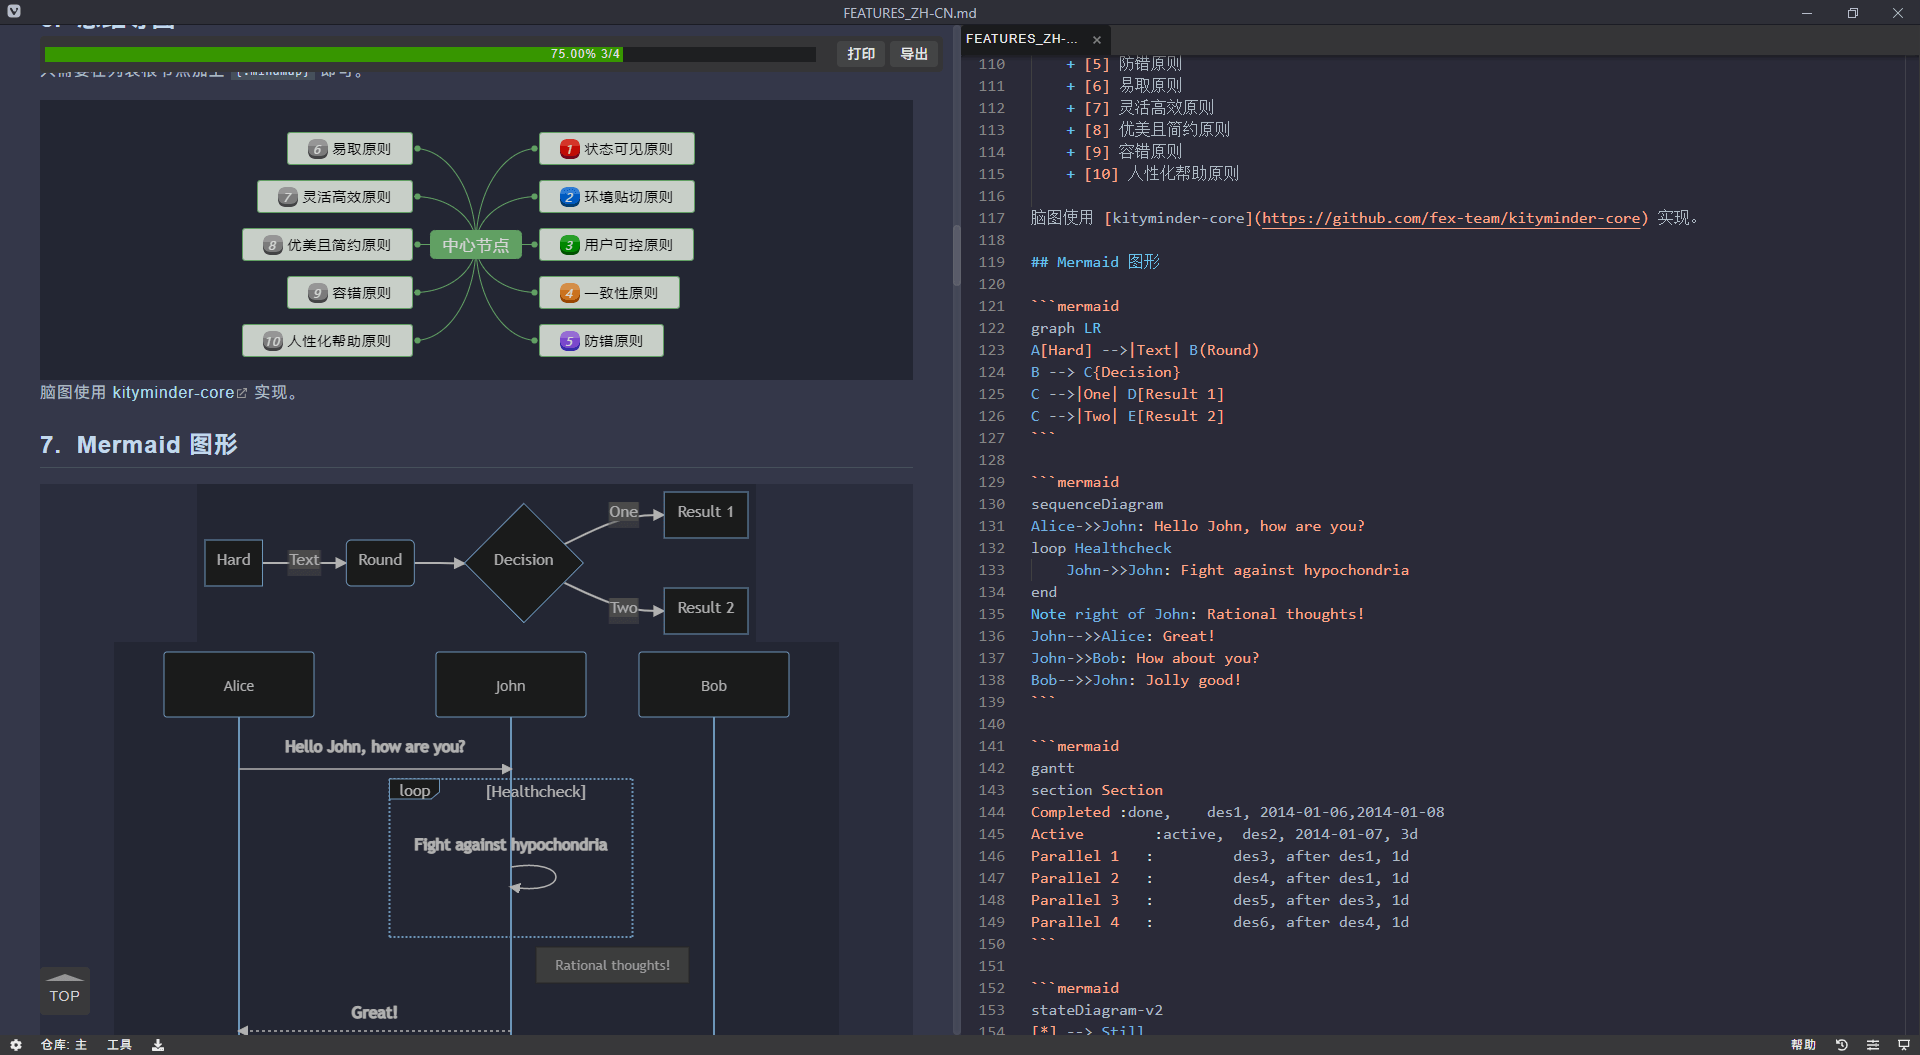The width and height of the screenshot is (1920, 1055).
Task: Click the Rational thoughts! note box
Action: tap(612, 965)
